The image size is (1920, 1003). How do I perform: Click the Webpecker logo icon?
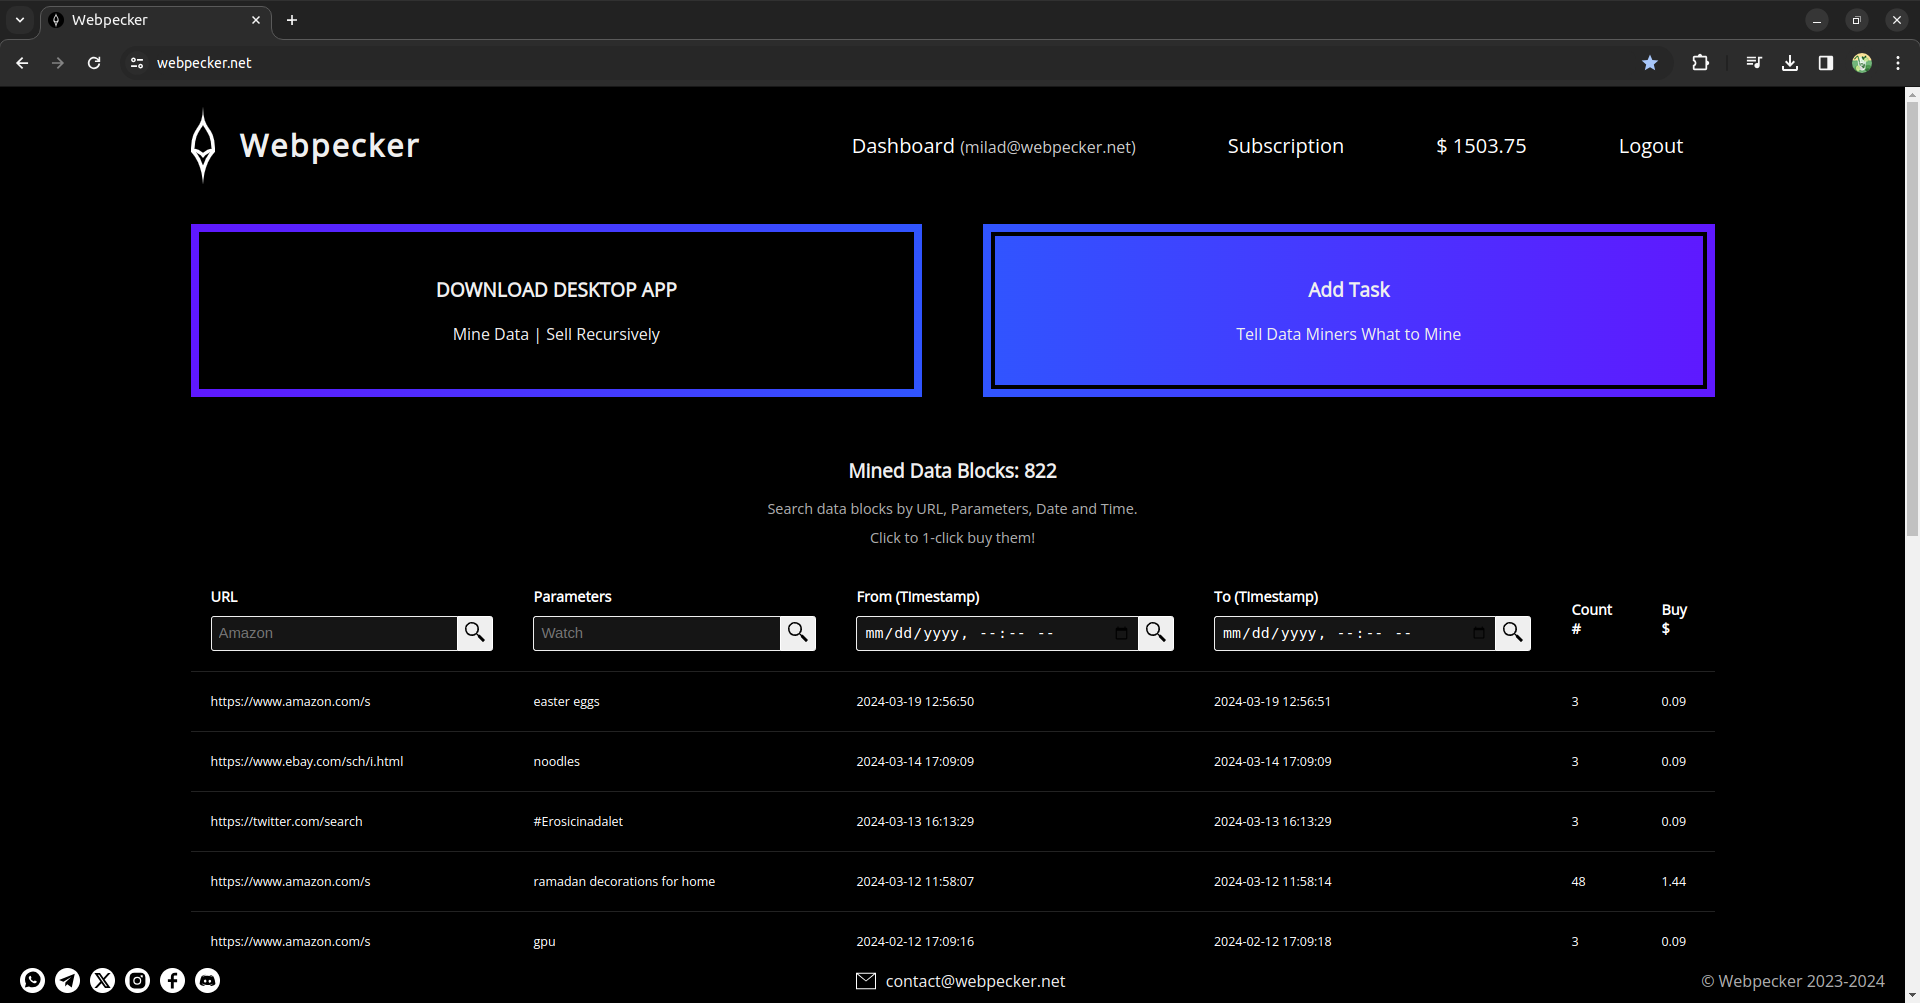[203, 146]
